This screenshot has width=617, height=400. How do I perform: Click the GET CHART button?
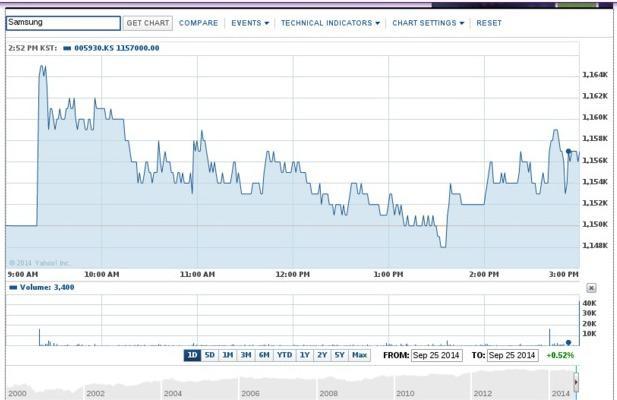pyautogui.click(x=148, y=23)
